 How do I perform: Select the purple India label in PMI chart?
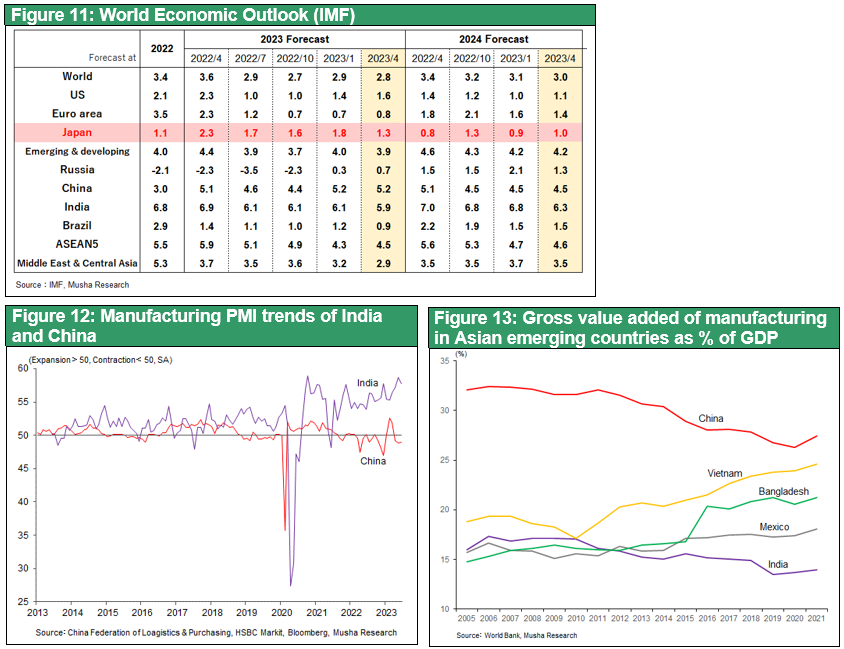click(x=369, y=383)
